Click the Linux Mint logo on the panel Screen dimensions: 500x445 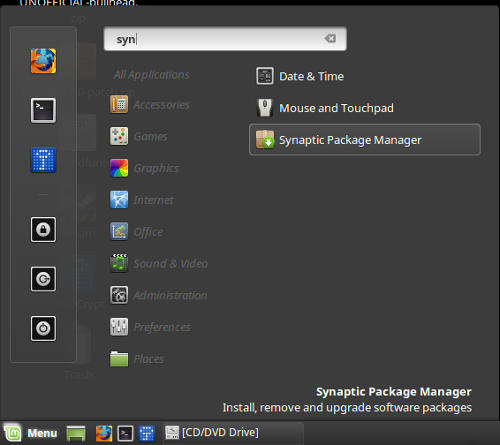[12, 433]
